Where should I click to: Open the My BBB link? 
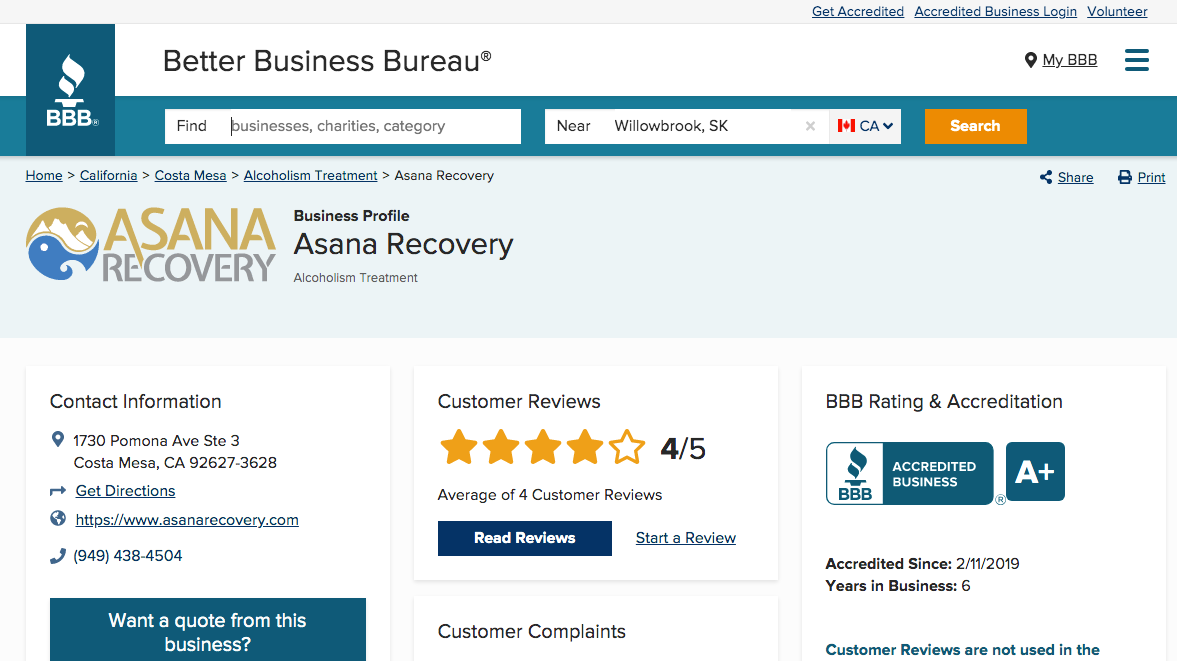(x=1070, y=60)
